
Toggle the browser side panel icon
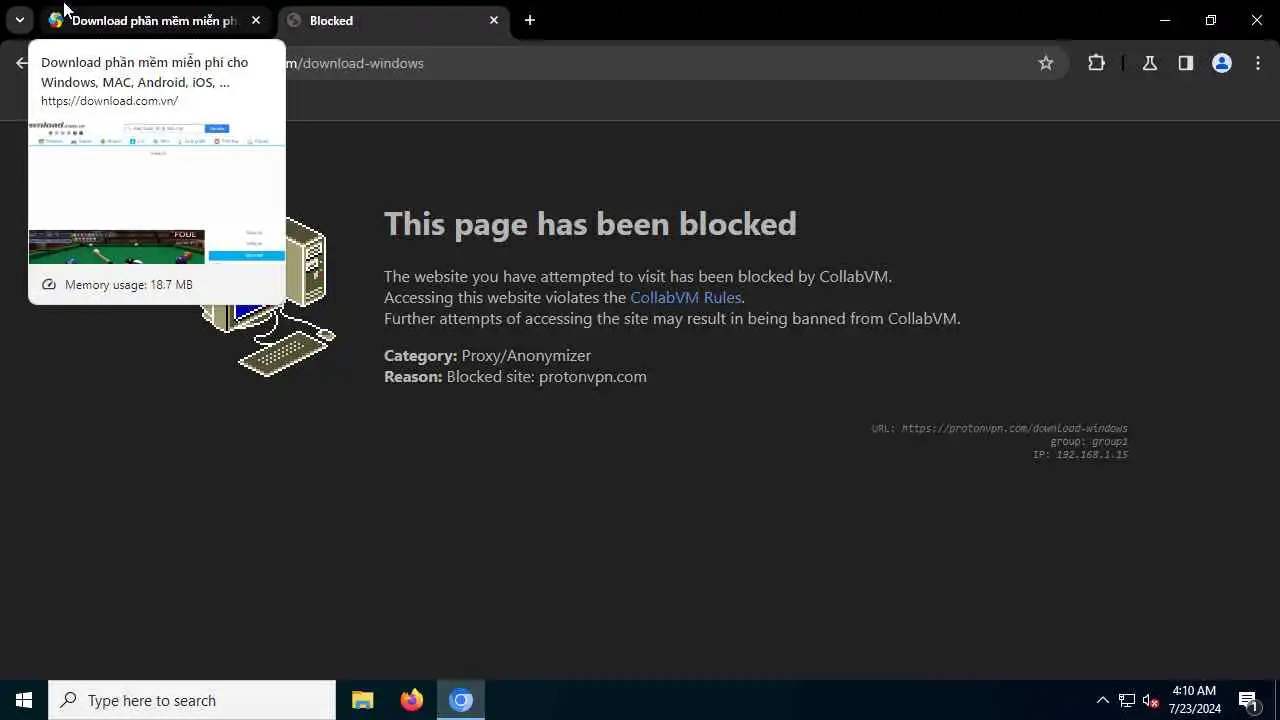1186,63
